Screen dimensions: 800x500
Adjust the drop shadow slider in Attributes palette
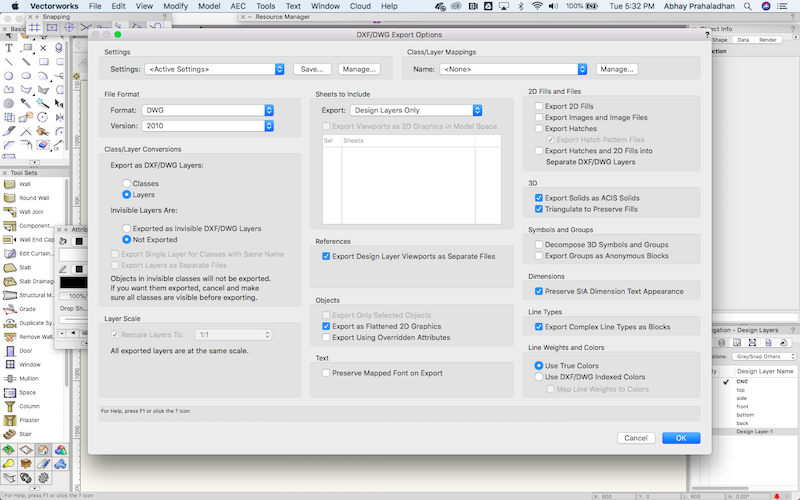tap(73, 319)
